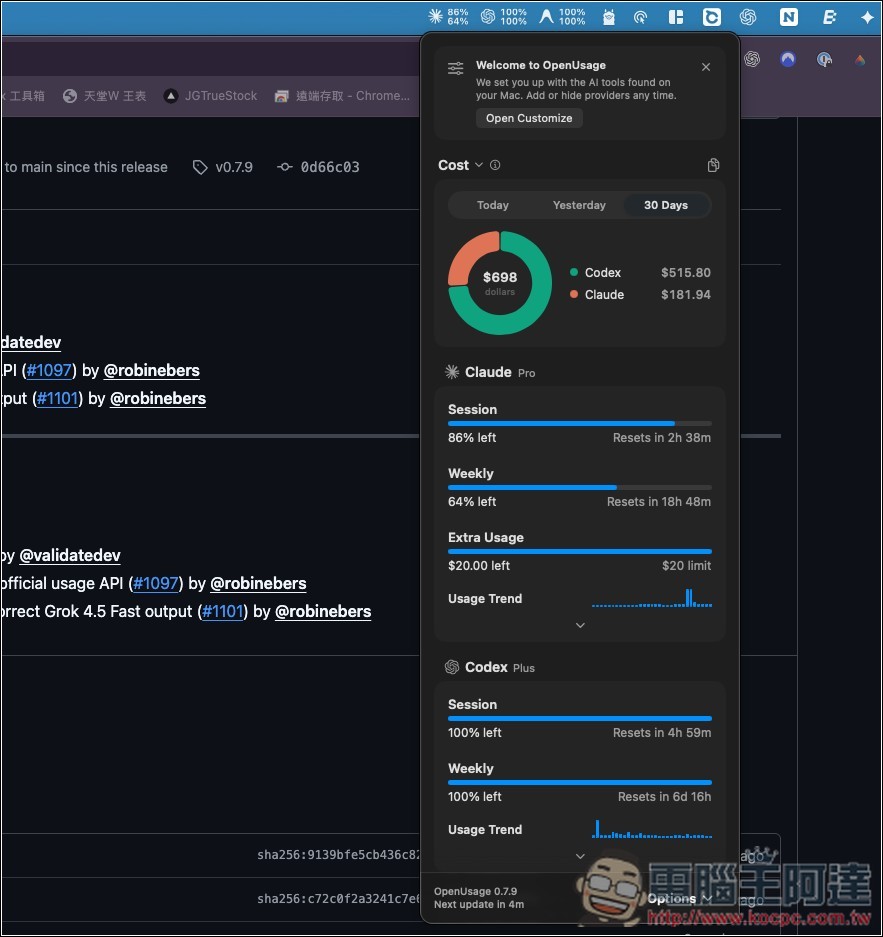Click the Claude $181.94 amount
Viewport: 883px width, 937px height.
pyautogui.click(x=685, y=295)
